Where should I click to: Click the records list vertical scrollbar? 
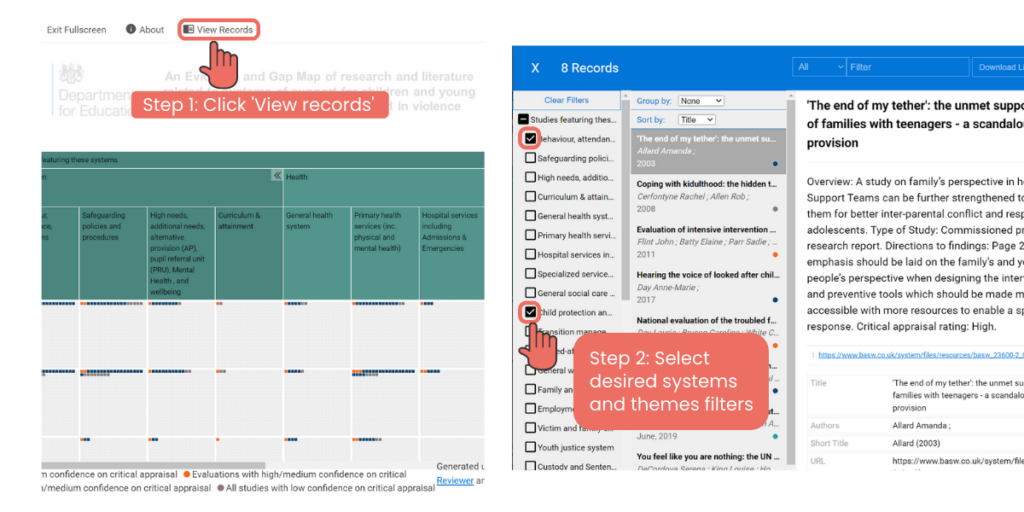tap(792, 281)
